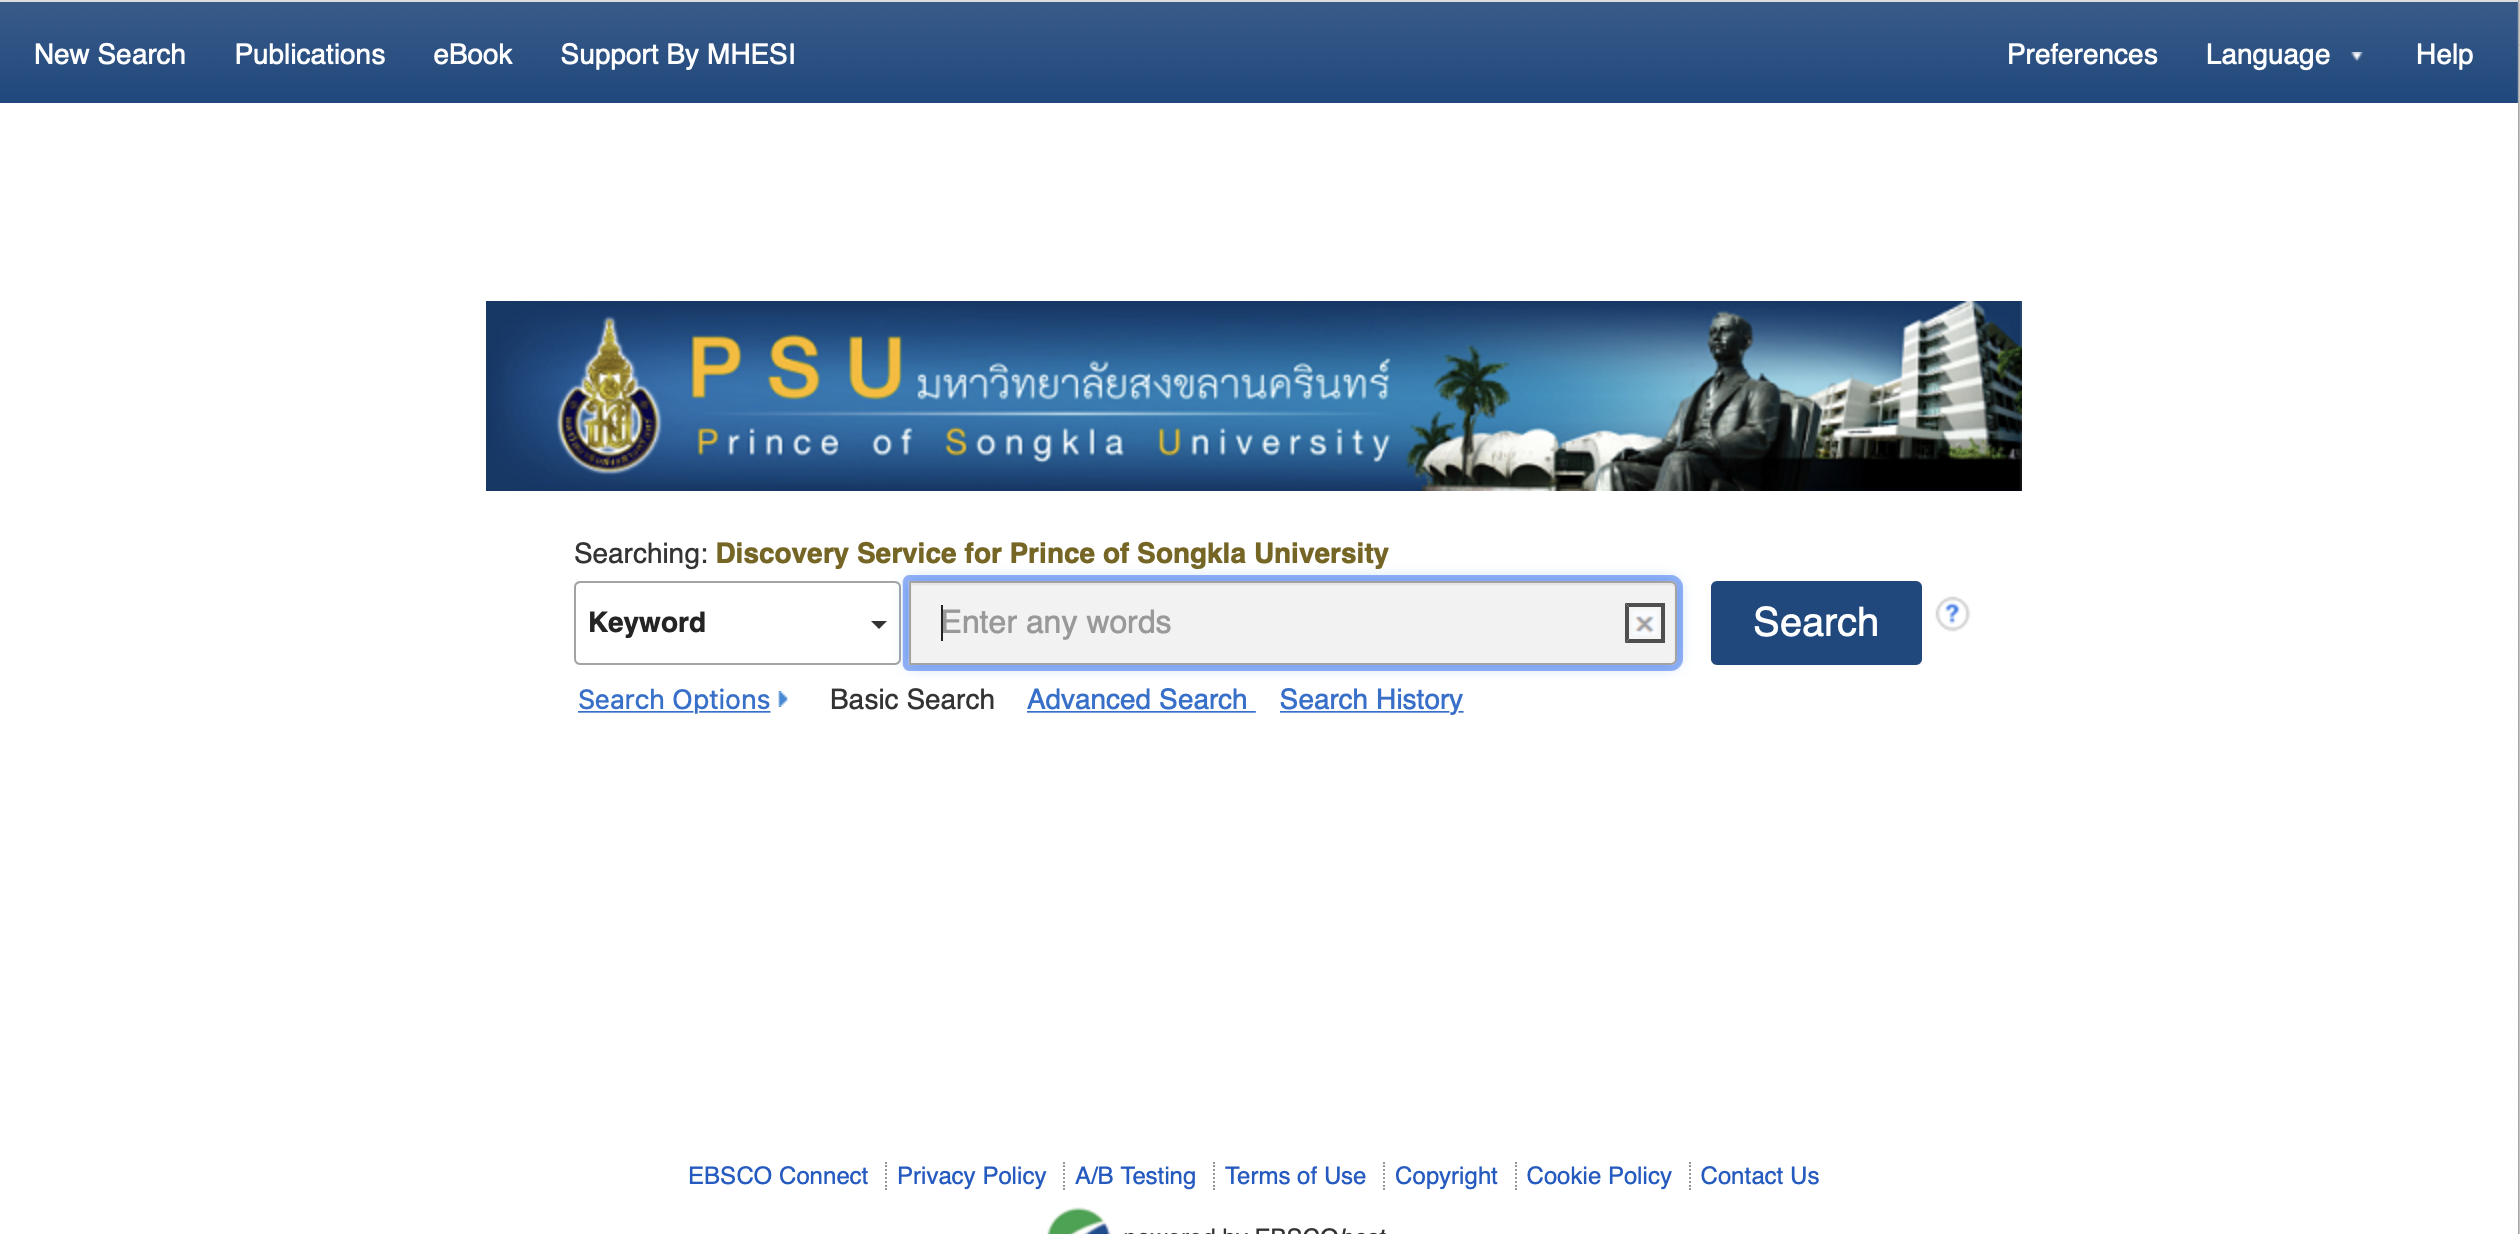Open the Cookie Policy link
The image size is (2520, 1234).
[x=1598, y=1175]
